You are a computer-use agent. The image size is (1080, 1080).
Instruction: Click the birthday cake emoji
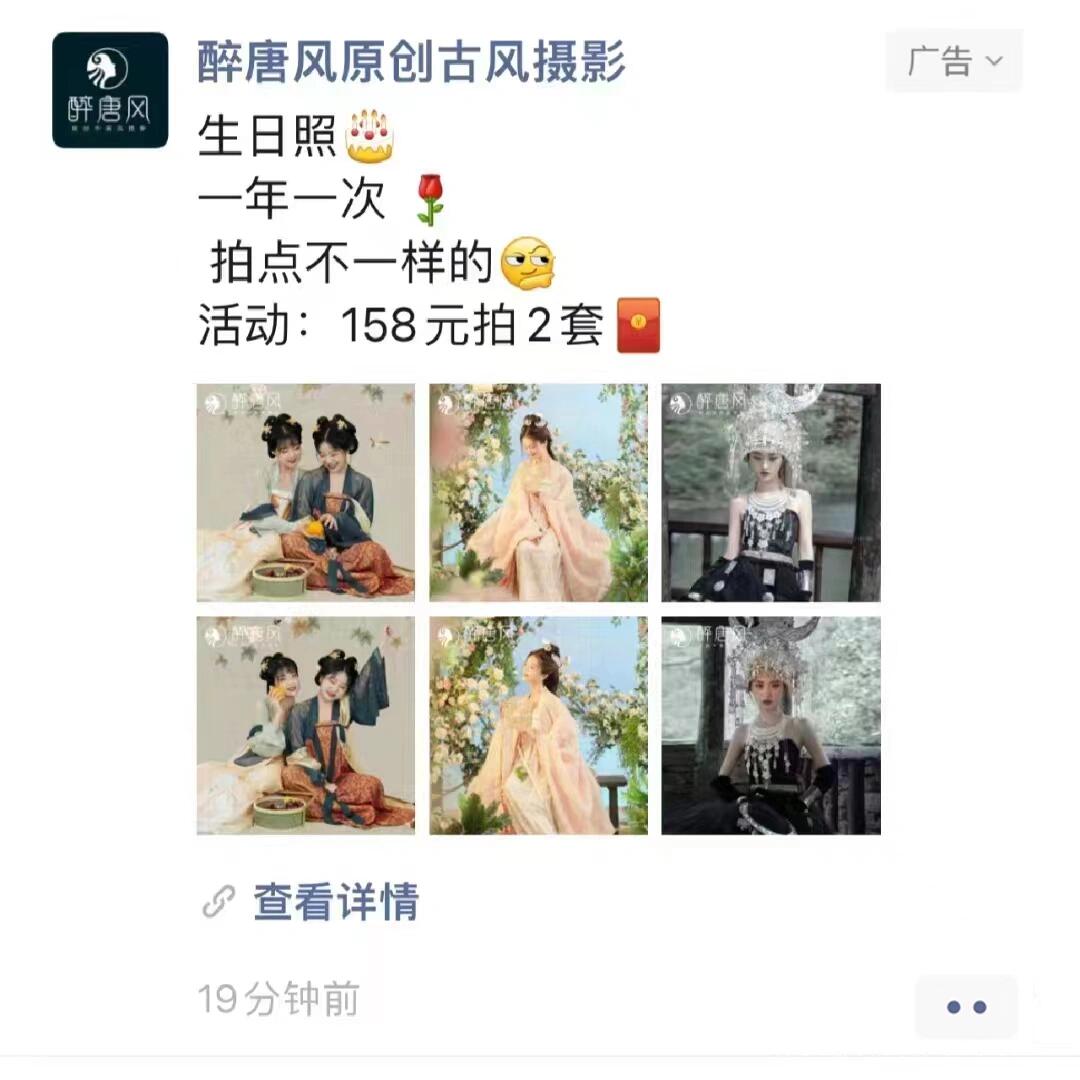pos(369,136)
